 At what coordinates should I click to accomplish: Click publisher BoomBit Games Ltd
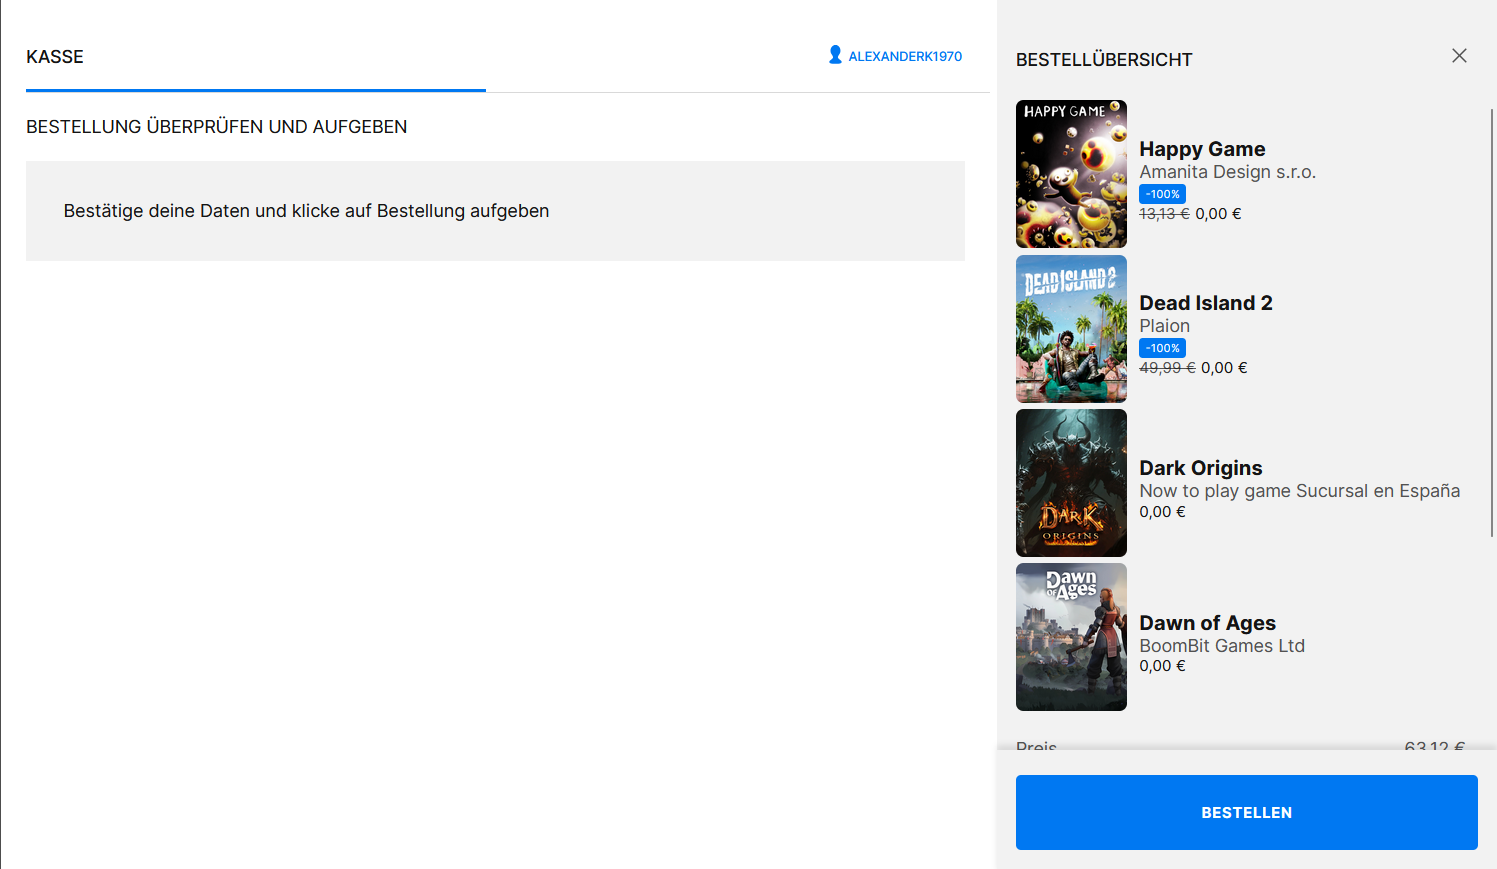[x=1222, y=646]
